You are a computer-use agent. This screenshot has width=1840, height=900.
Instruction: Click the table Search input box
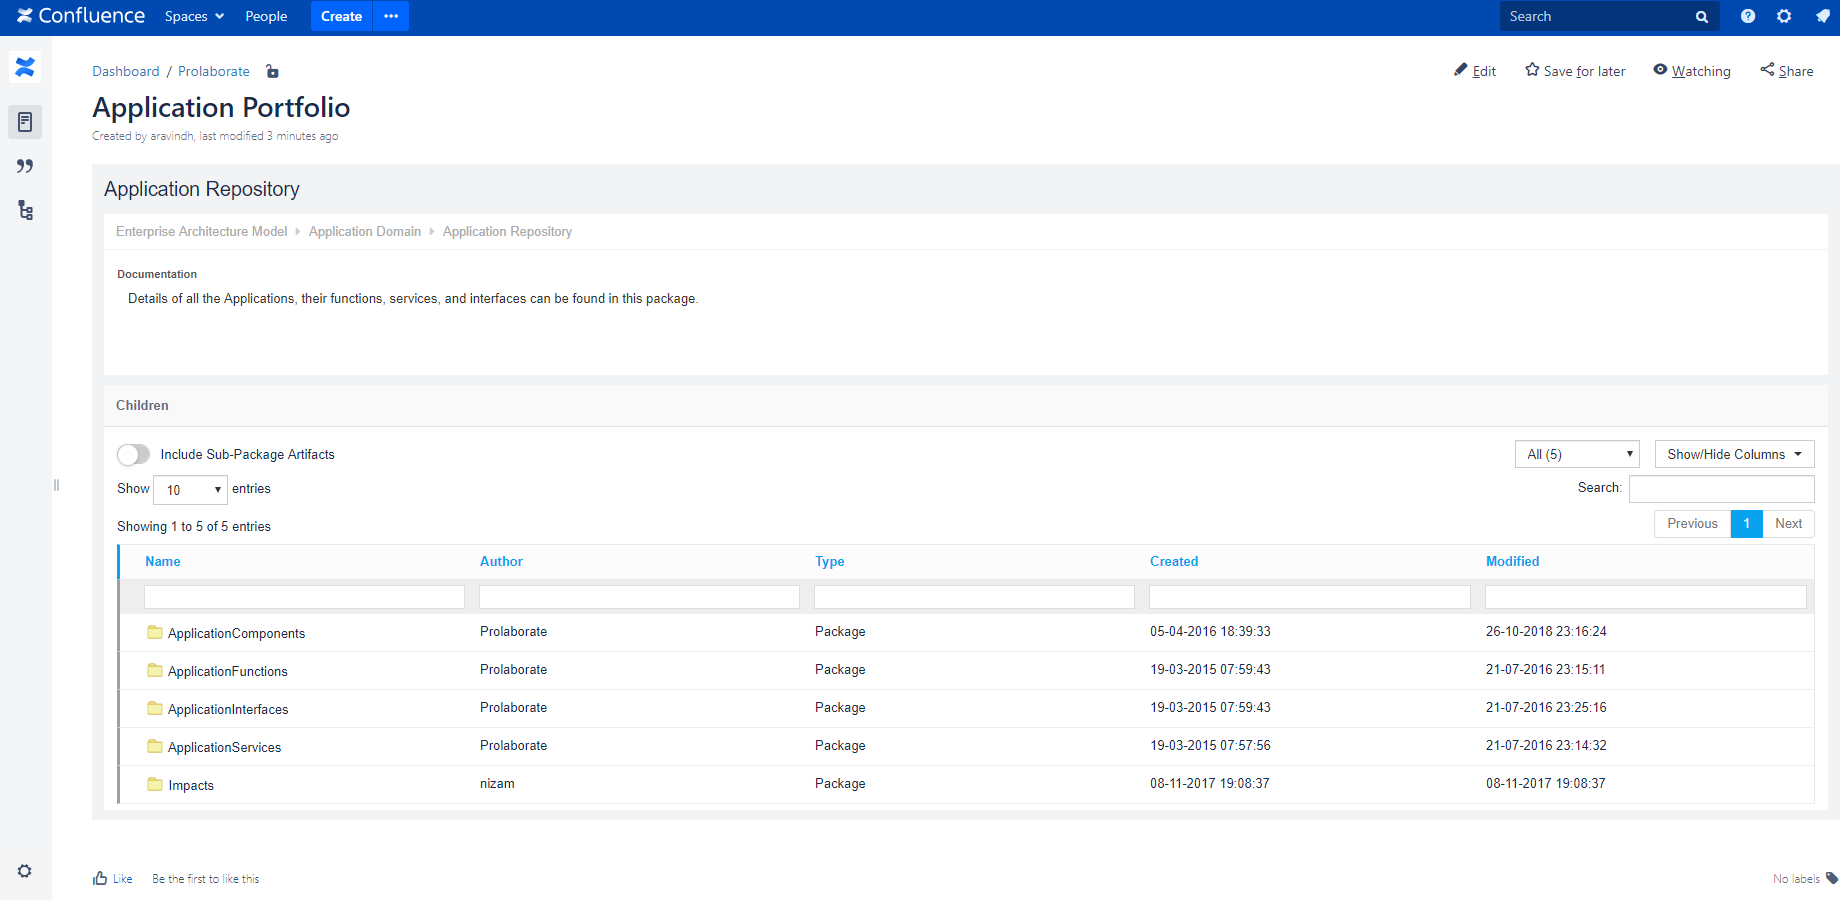[x=1721, y=489]
